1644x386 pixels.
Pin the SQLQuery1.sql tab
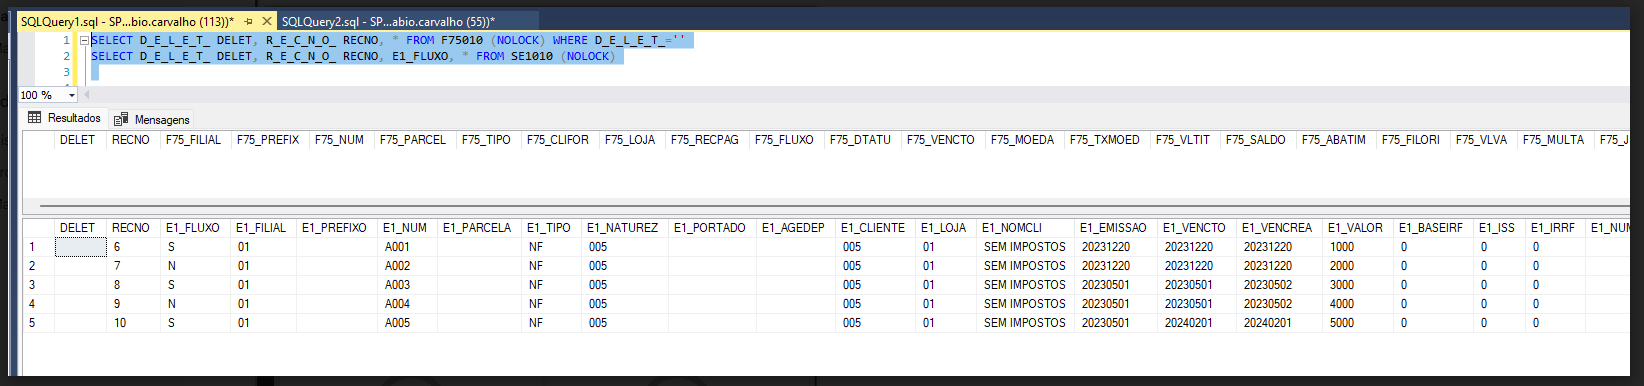tap(248, 21)
